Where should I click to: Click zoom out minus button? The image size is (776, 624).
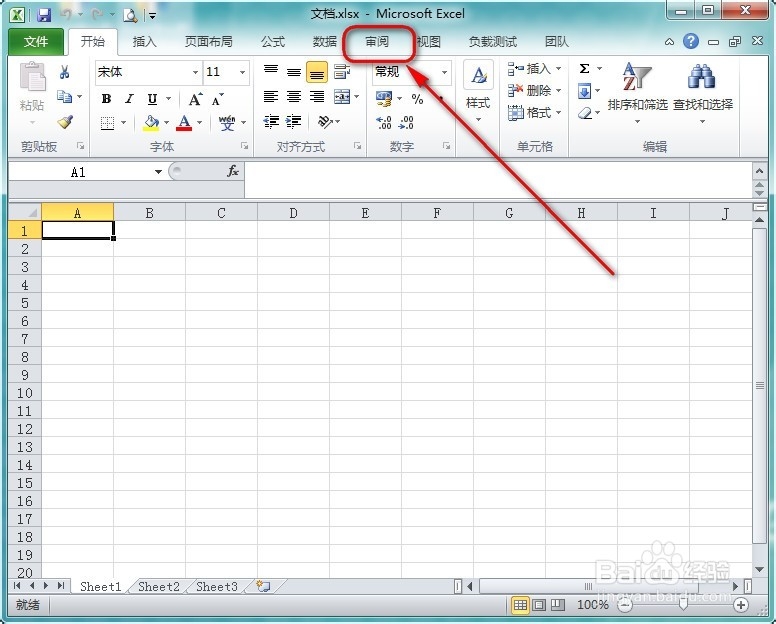point(626,605)
